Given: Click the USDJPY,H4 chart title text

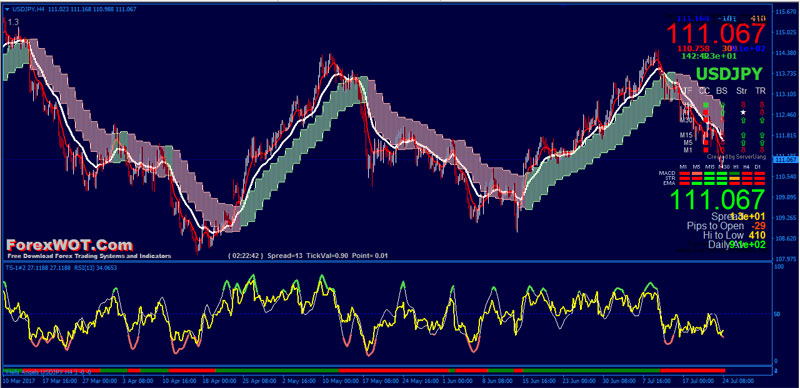Looking at the screenshot, I should (29, 9).
